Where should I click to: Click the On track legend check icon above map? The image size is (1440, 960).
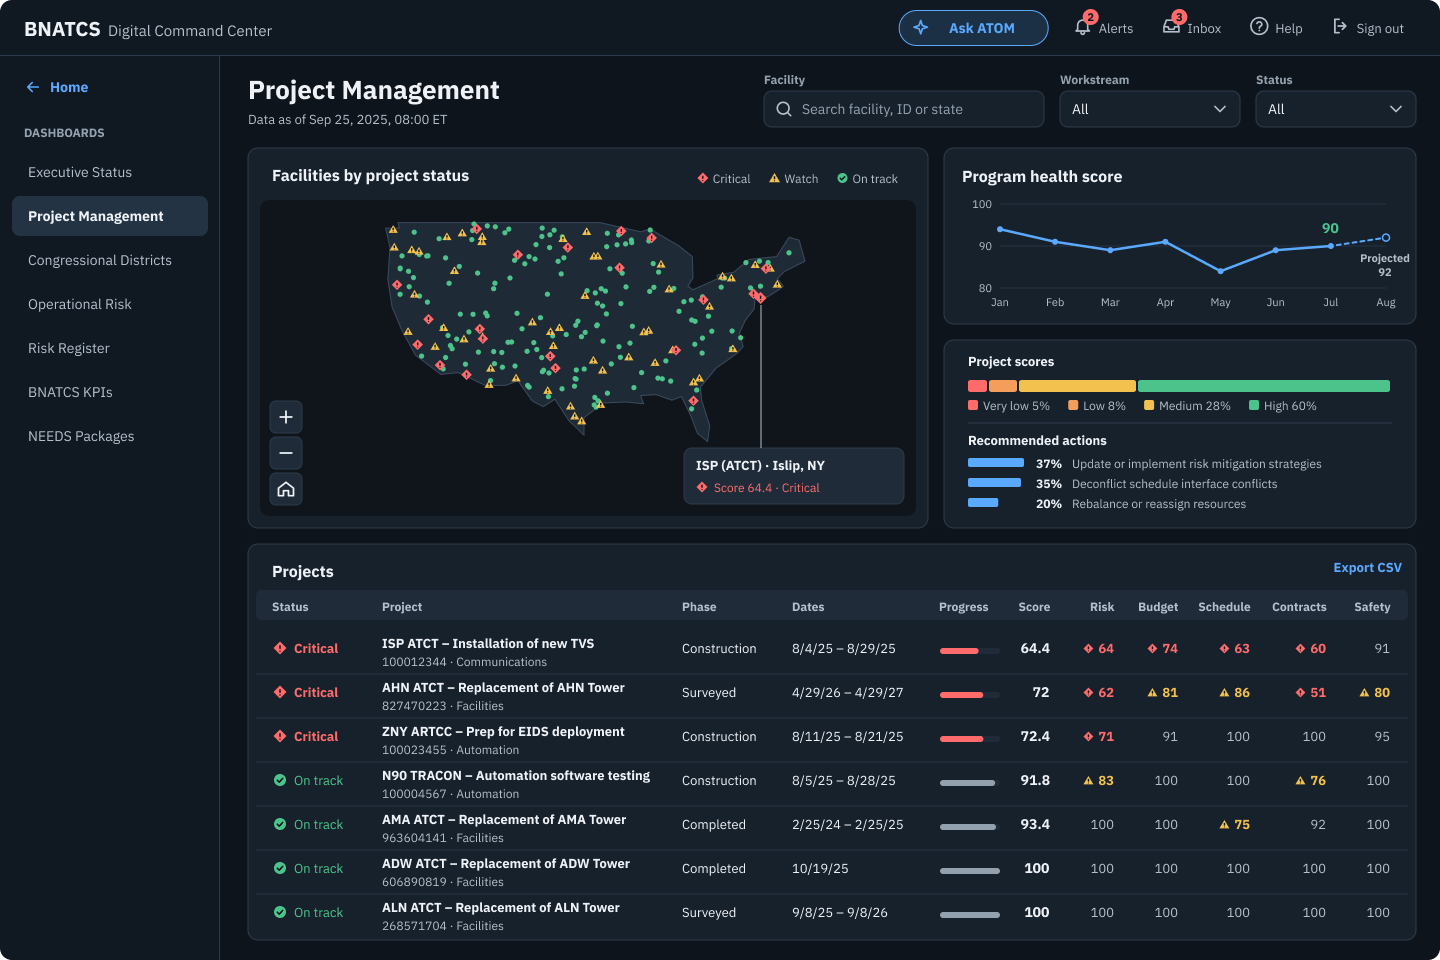tap(842, 178)
